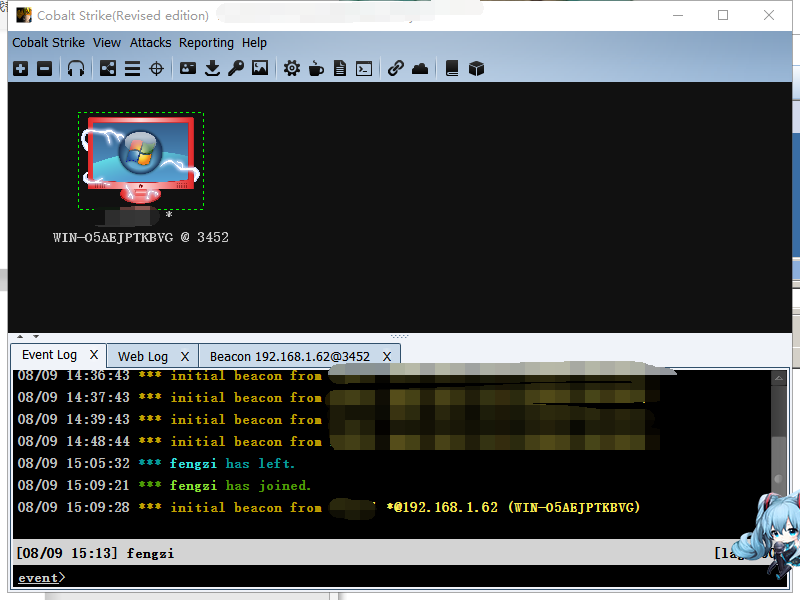Click the 'WIN-O5AEJPTKBVG @ 3452' label
The width and height of the screenshot is (800, 600).
click(141, 237)
